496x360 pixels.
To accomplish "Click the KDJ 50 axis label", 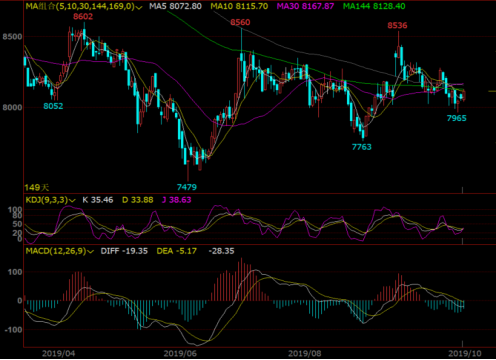I will 17,224.
